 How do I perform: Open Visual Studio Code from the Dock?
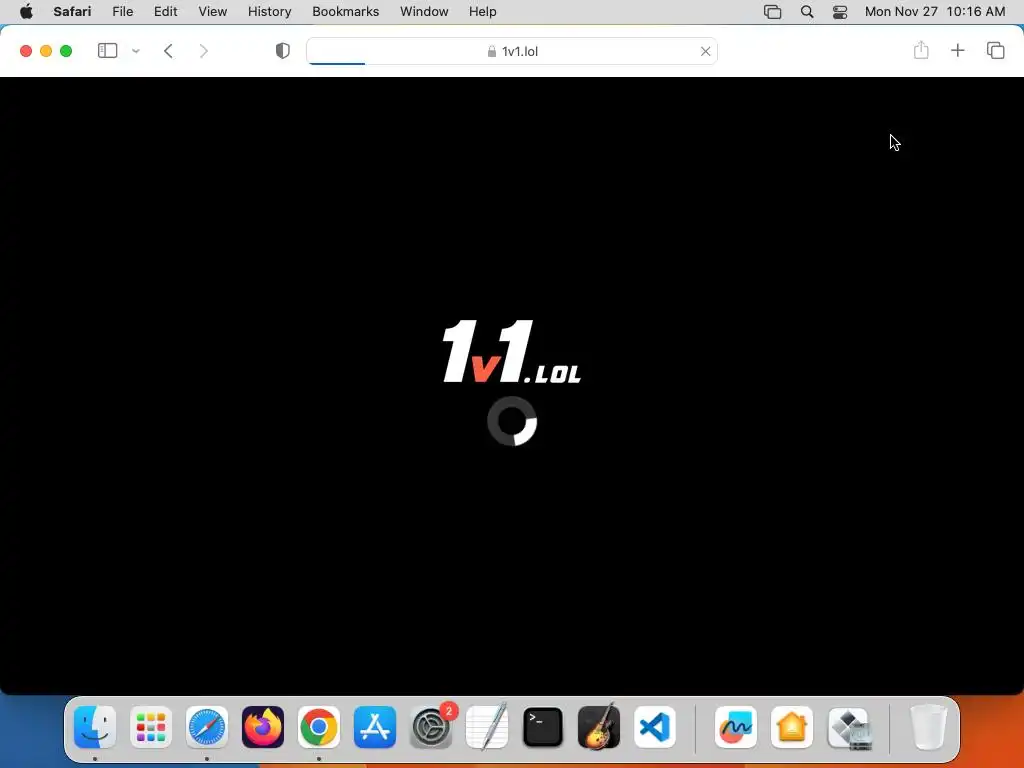tap(655, 727)
